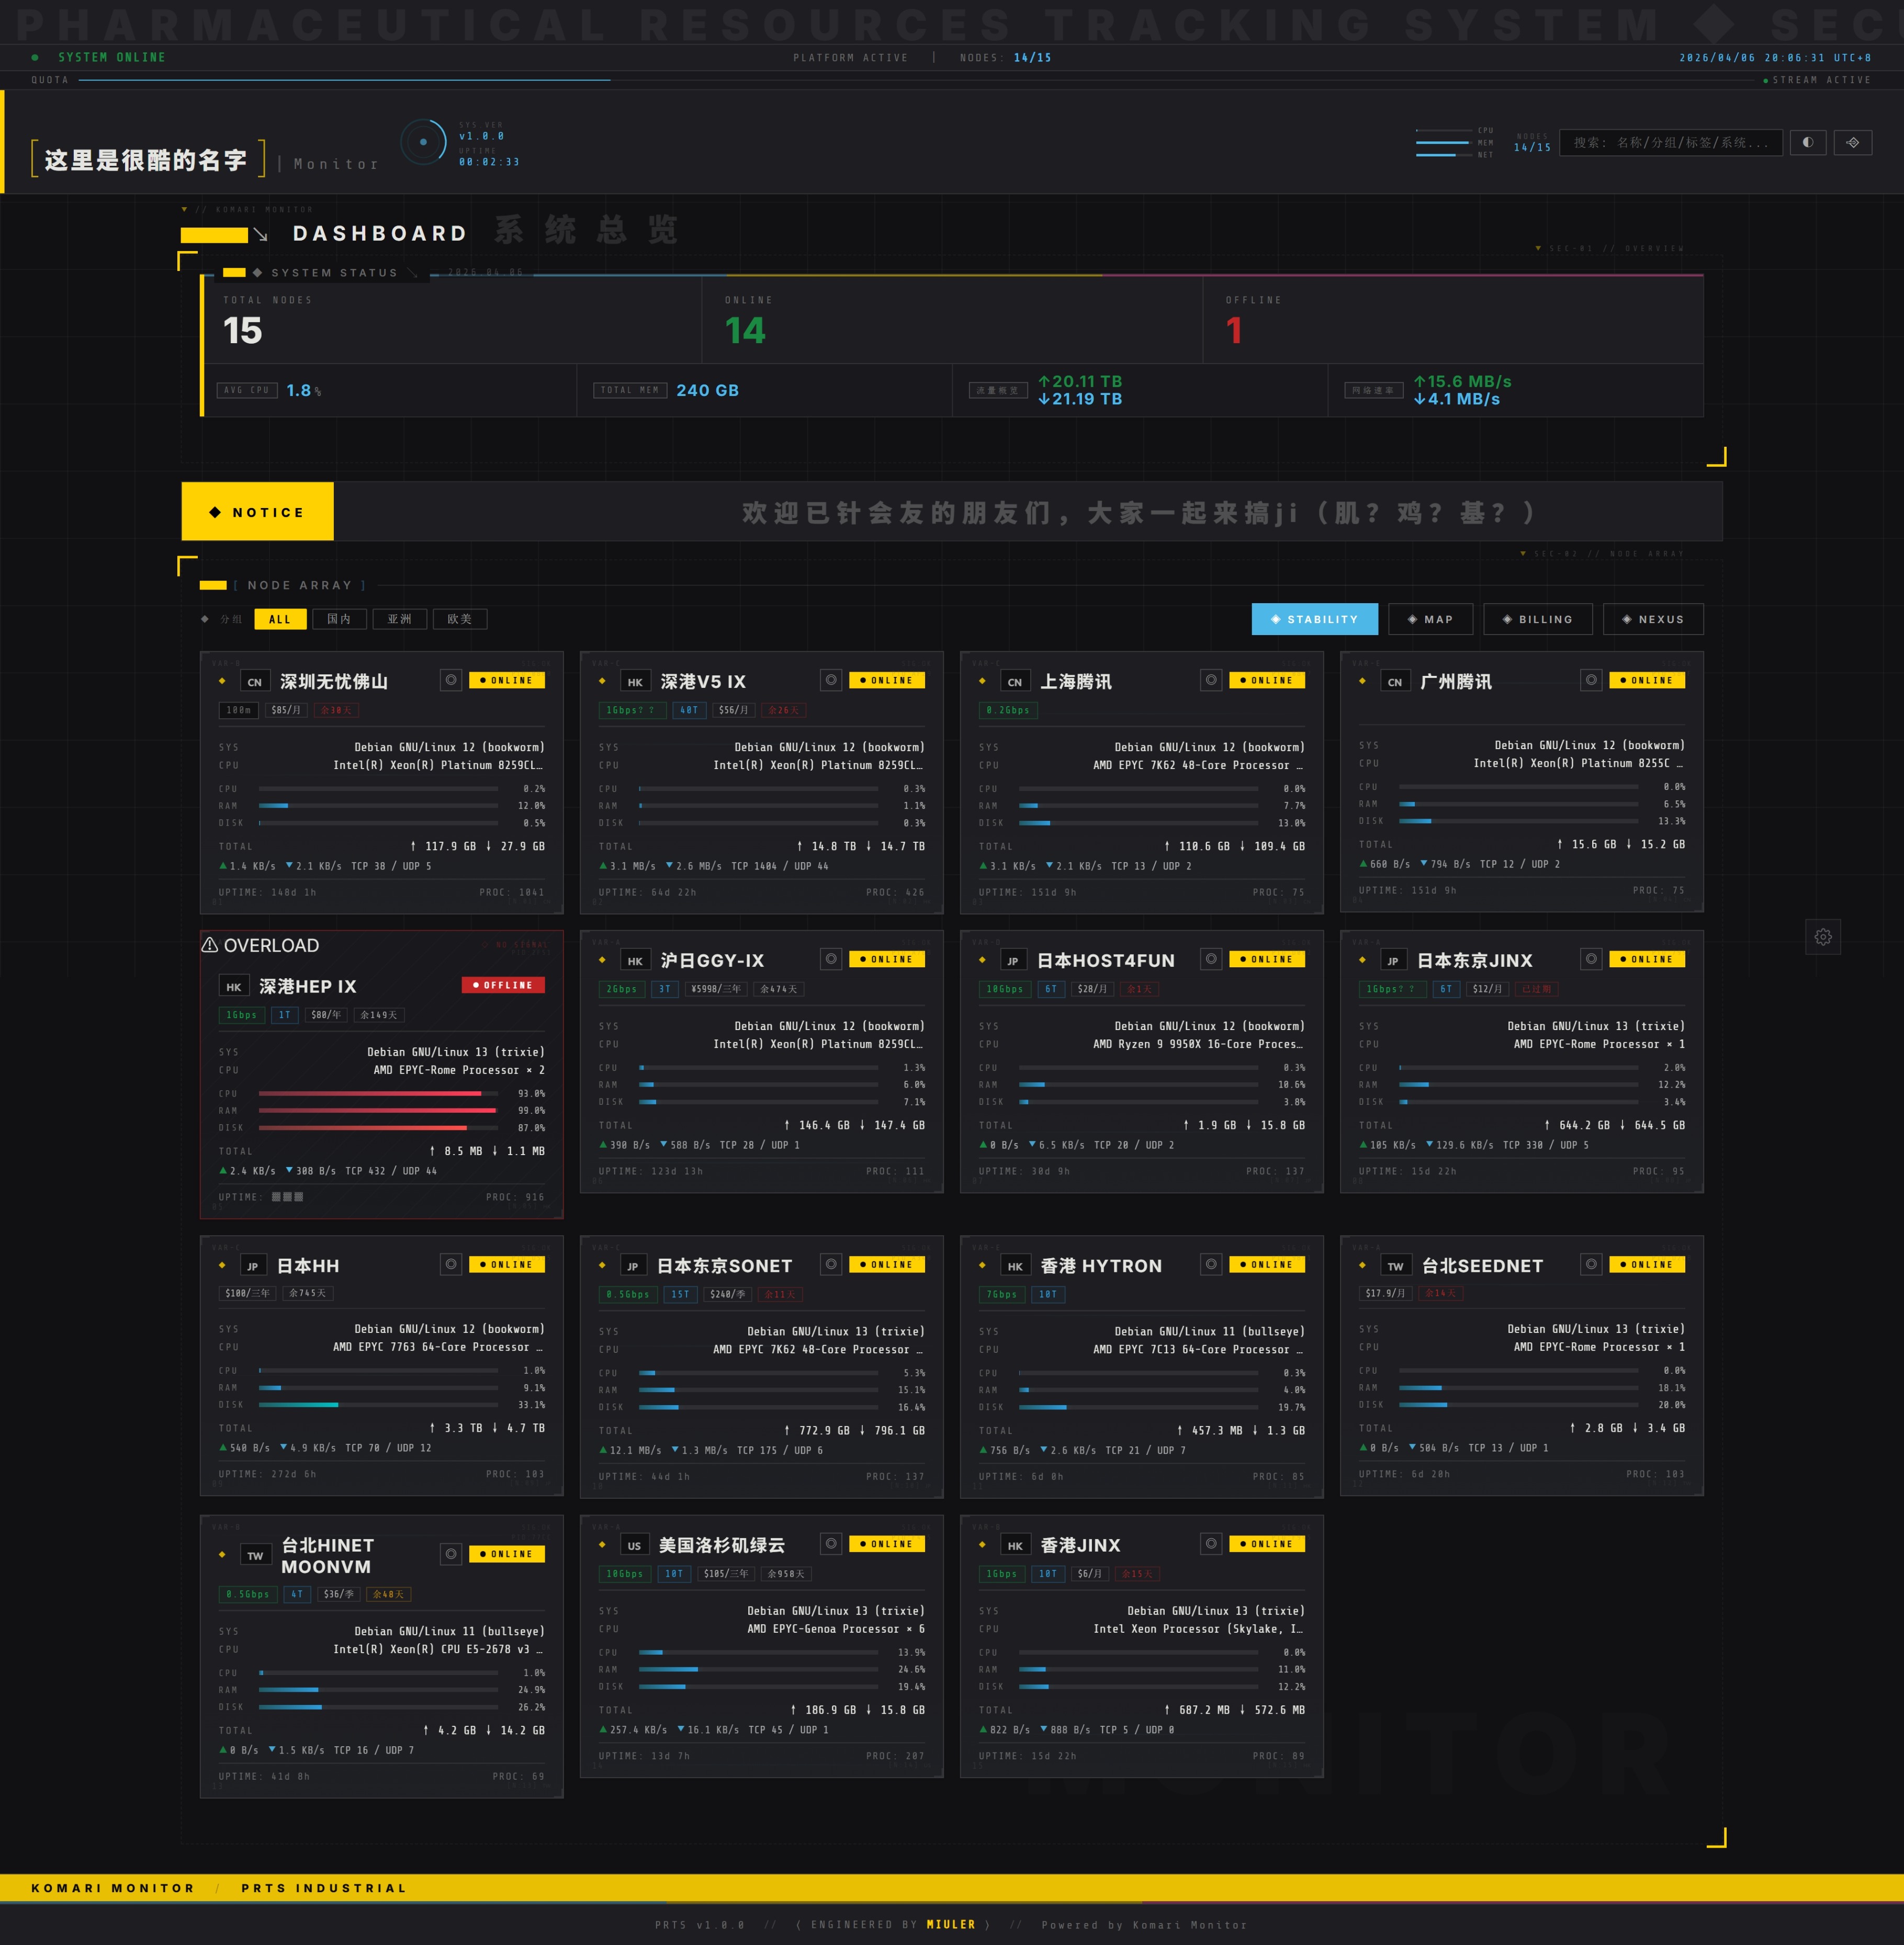Screen dimensions: 1904x1945
Task: Click the round detail icon on 日本HOST4FUN card
Action: (x=1211, y=959)
